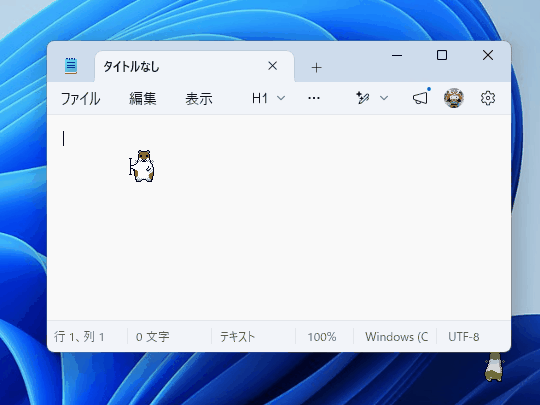Open the 表示 menu
The height and width of the screenshot is (405, 540).
(199, 98)
